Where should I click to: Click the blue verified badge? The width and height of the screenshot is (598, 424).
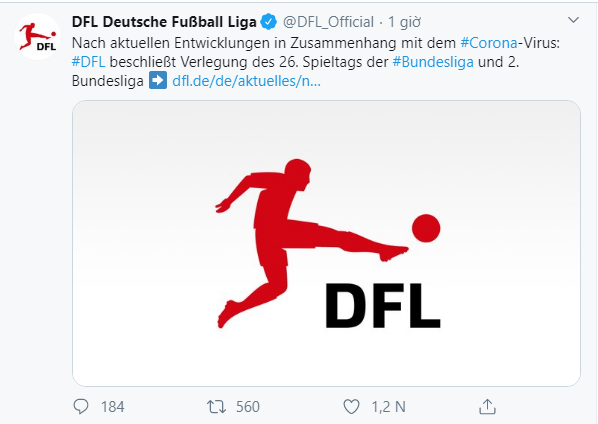point(268,22)
